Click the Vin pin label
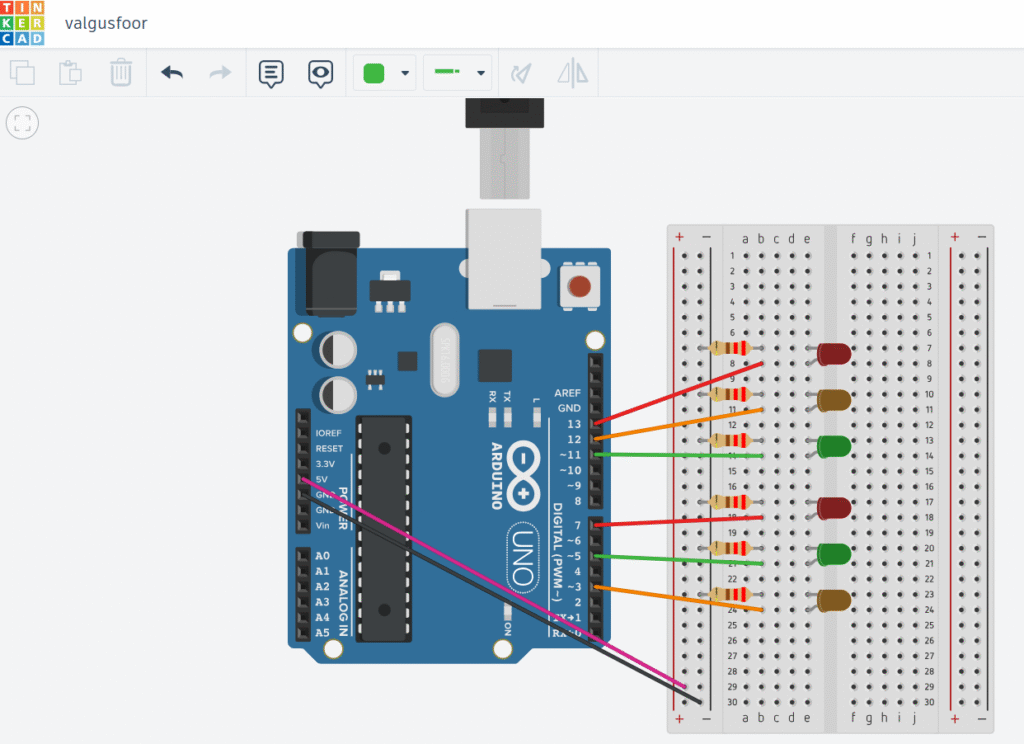The height and width of the screenshot is (744, 1024). click(x=323, y=525)
